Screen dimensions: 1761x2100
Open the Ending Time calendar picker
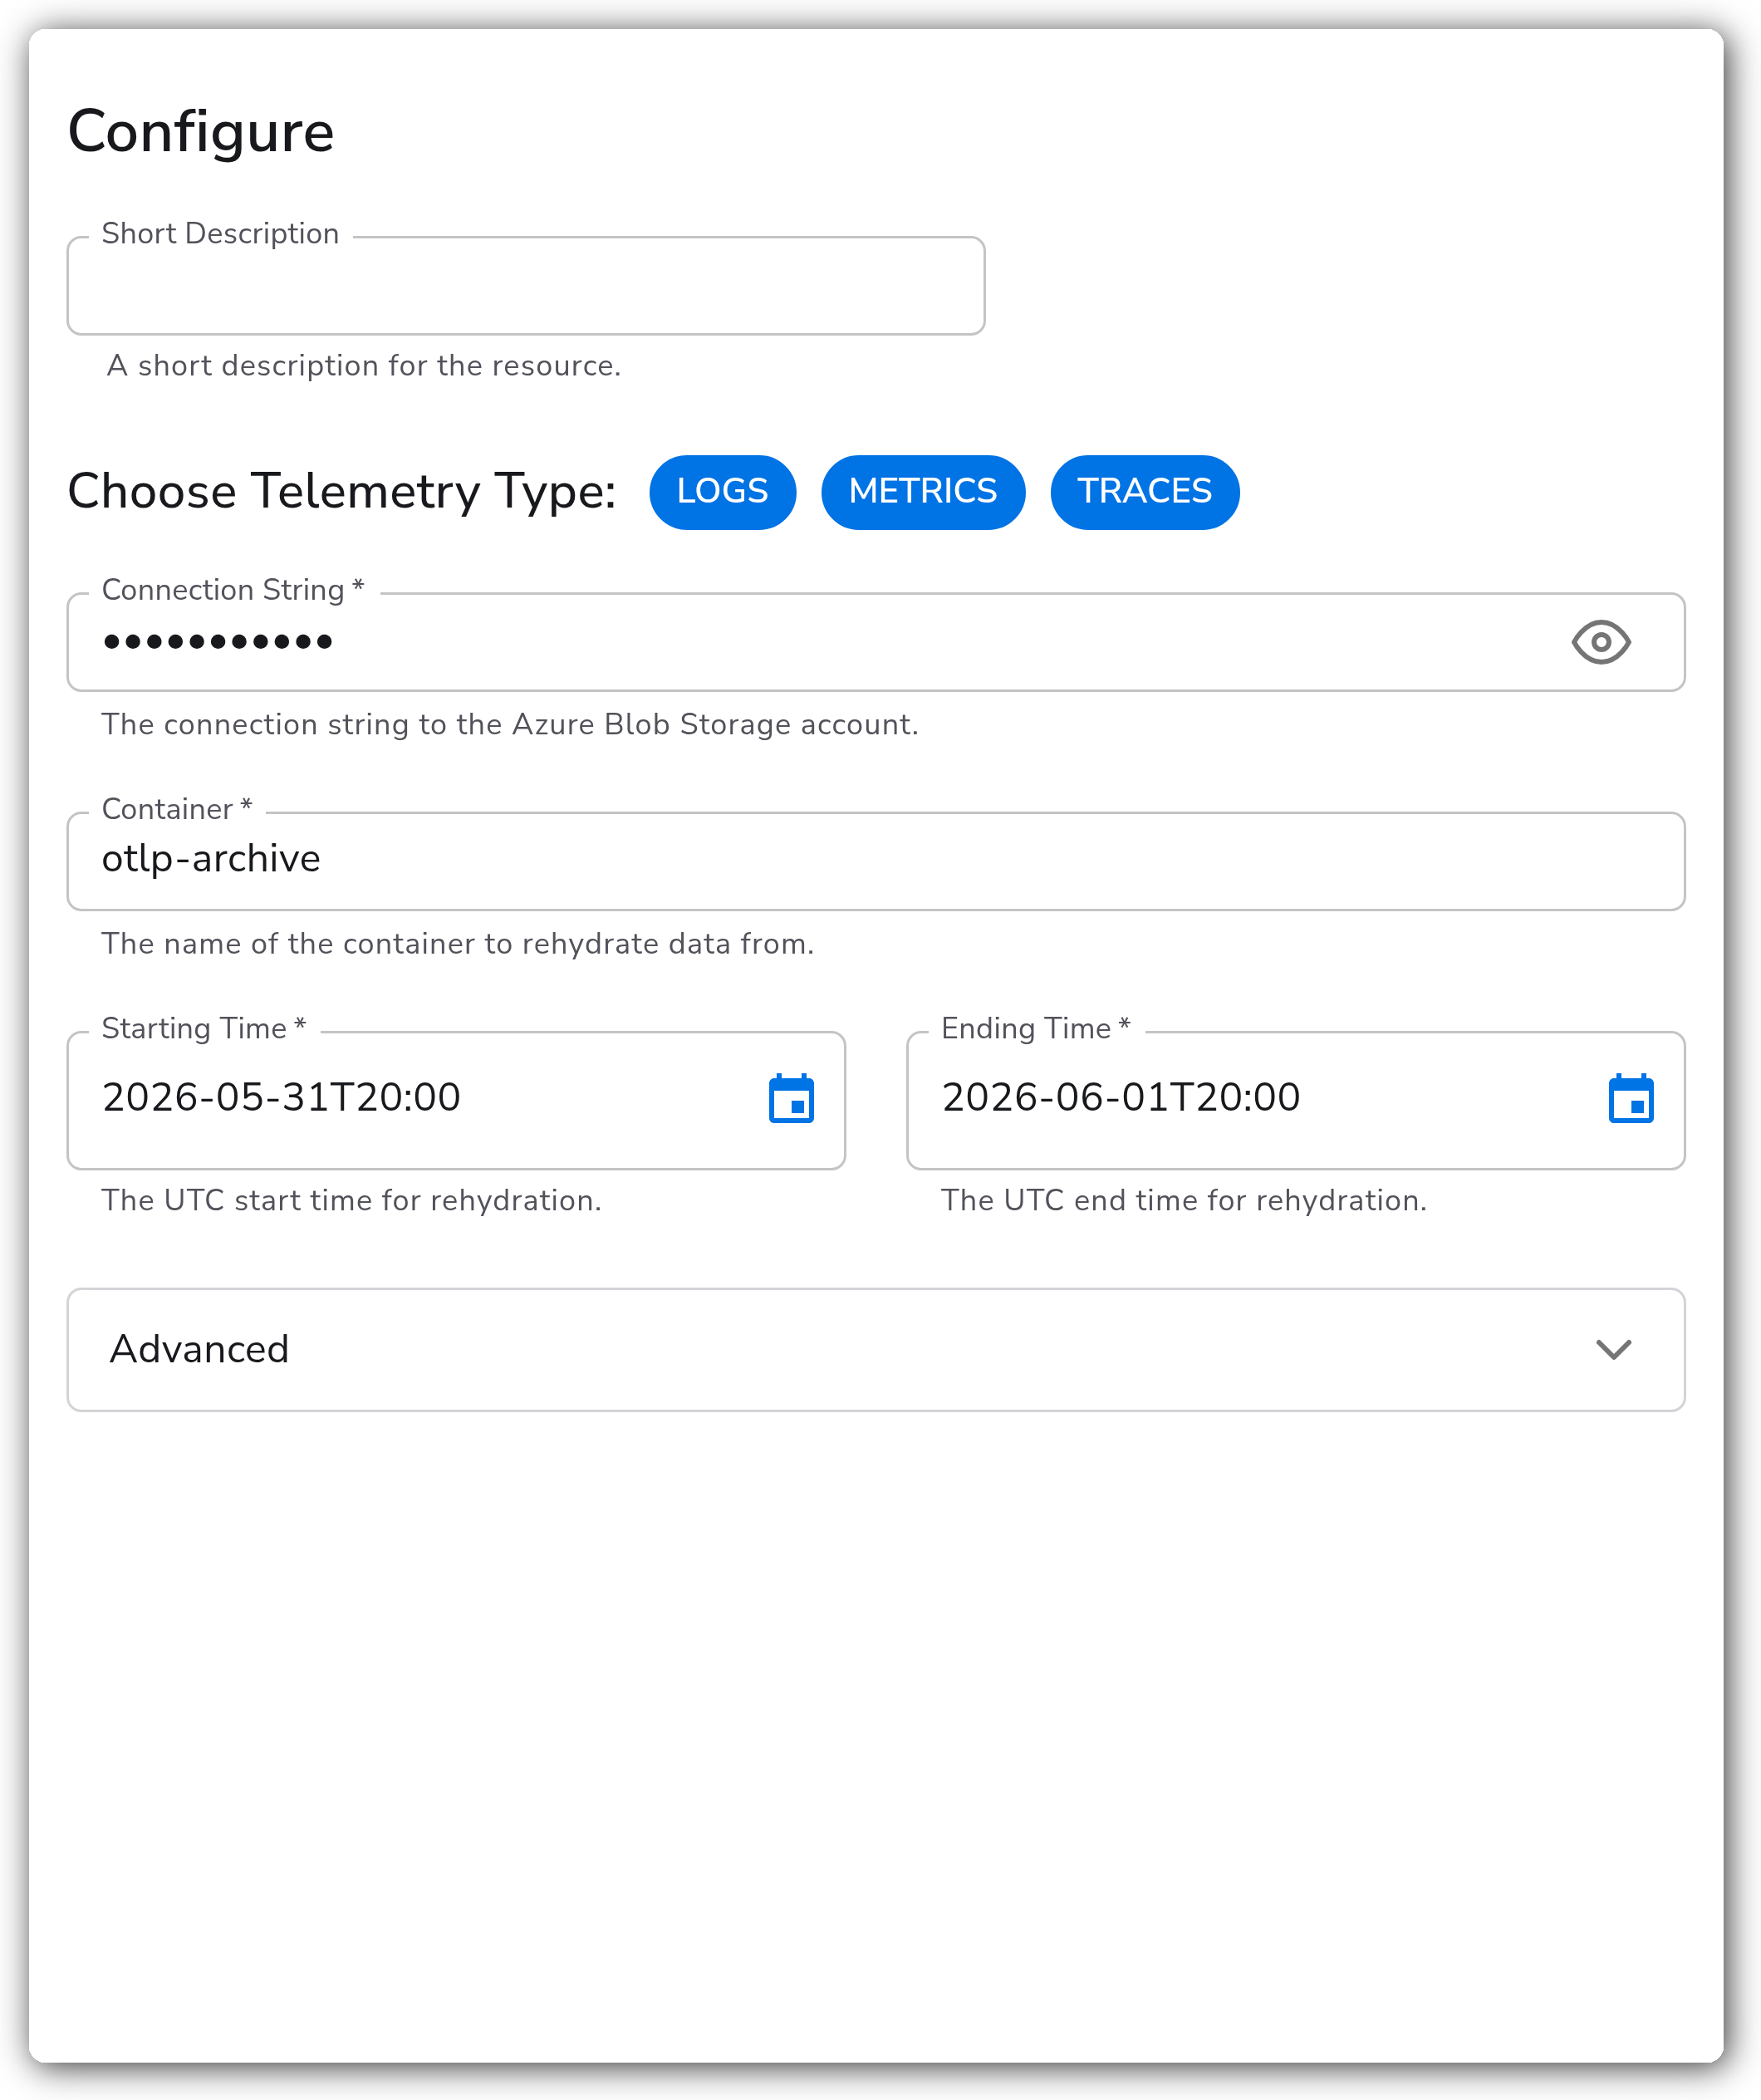1630,1099
